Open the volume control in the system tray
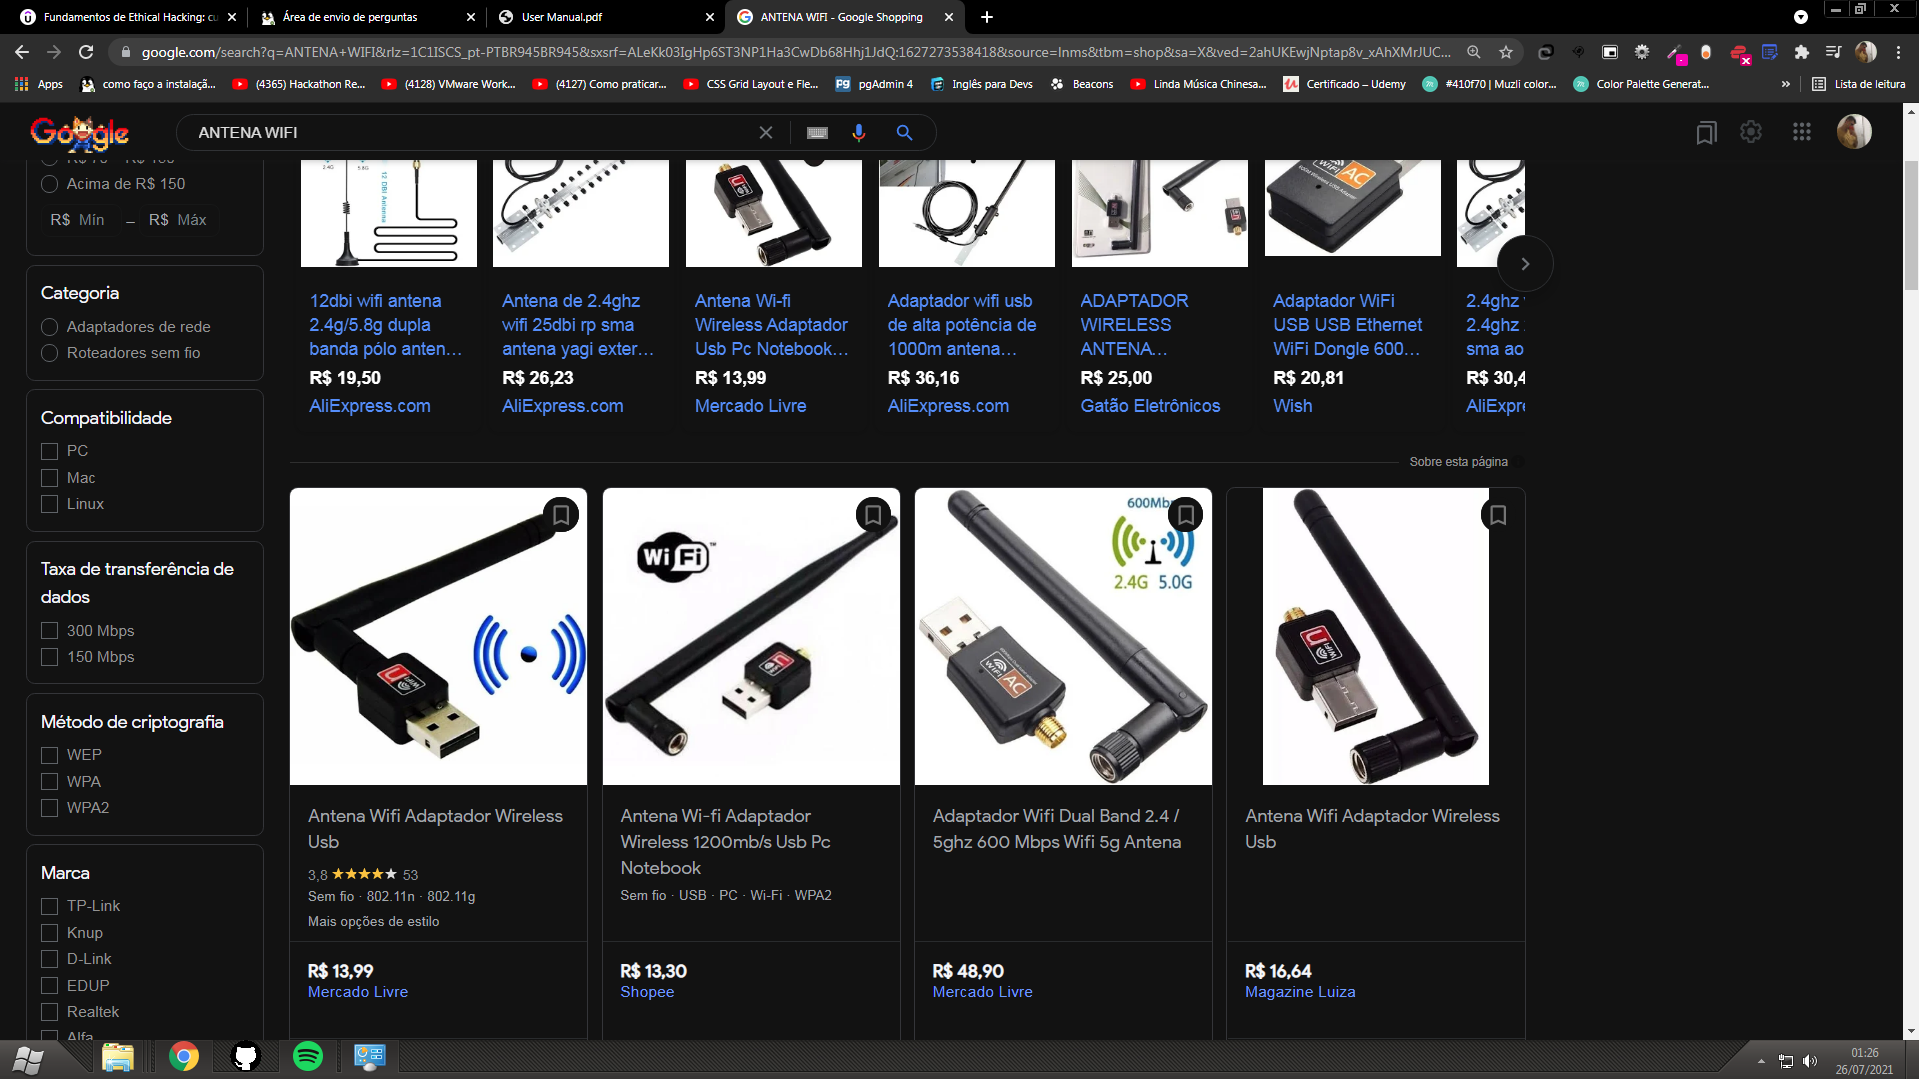Screen dimensions: 1919x1079 [1810, 1061]
